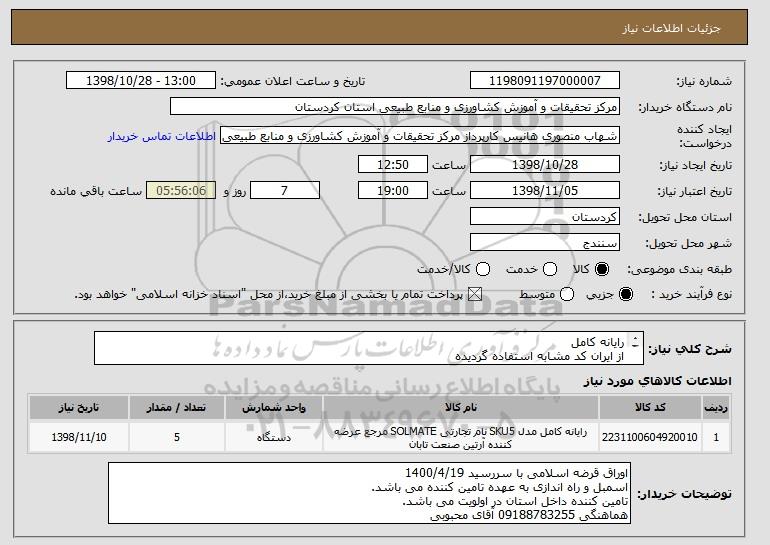
Task: Click the quantity cell showing 5
Action: (177, 437)
